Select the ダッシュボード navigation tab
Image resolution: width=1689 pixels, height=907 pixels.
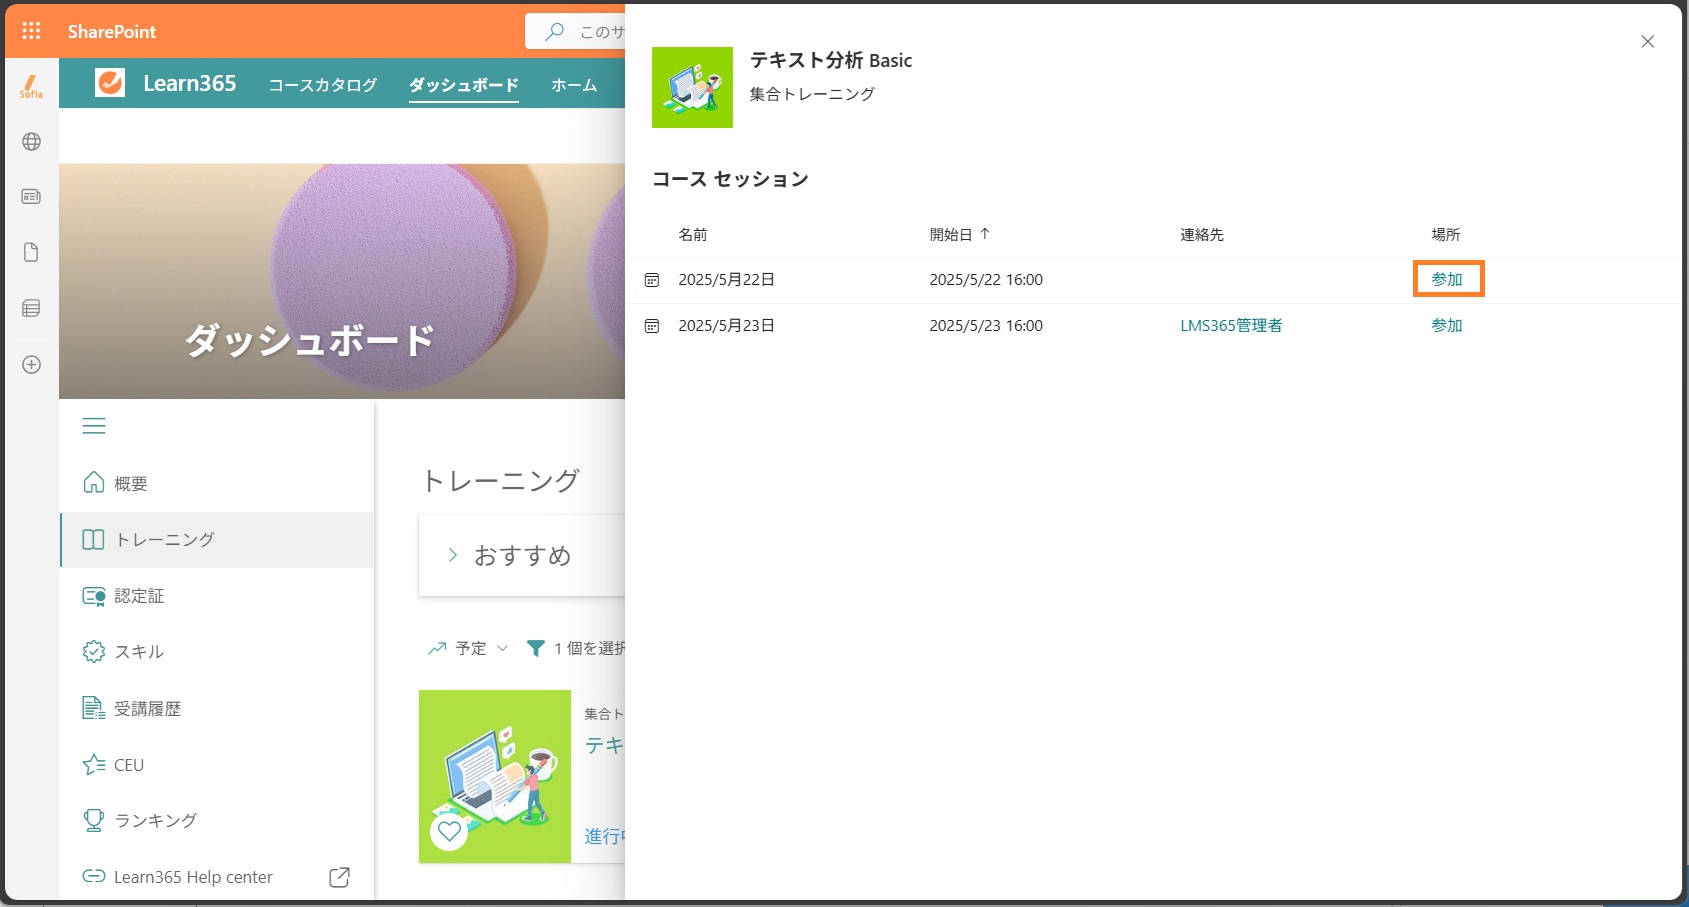click(x=464, y=85)
